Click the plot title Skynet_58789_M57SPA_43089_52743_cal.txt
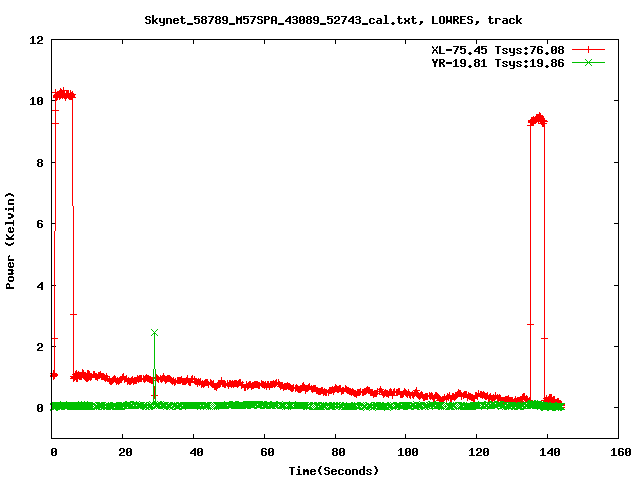Image resolution: width=640 pixels, height=480 pixels. pyautogui.click(x=282, y=20)
